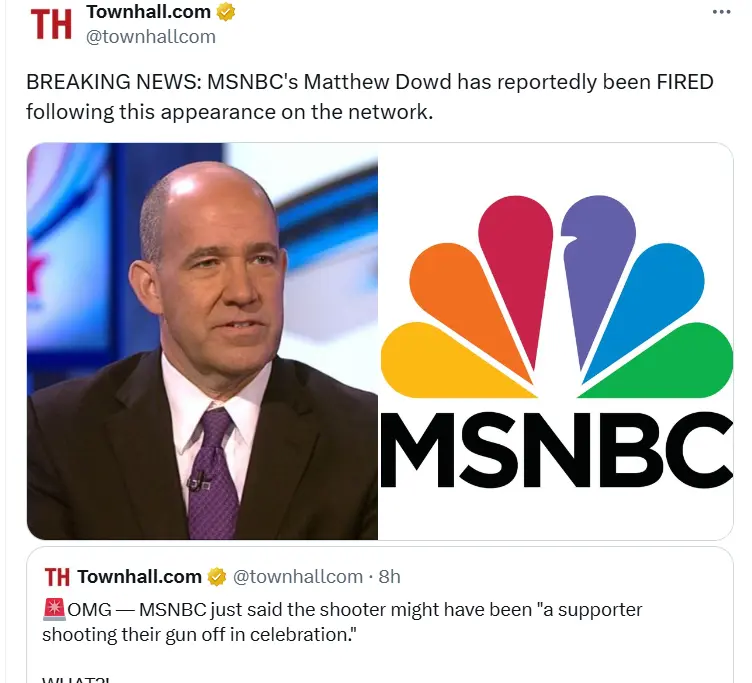Click the quoted tweet's @townhallcom handle
Image resolution: width=752 pixels, height=683 pixels.
point(298,577)
